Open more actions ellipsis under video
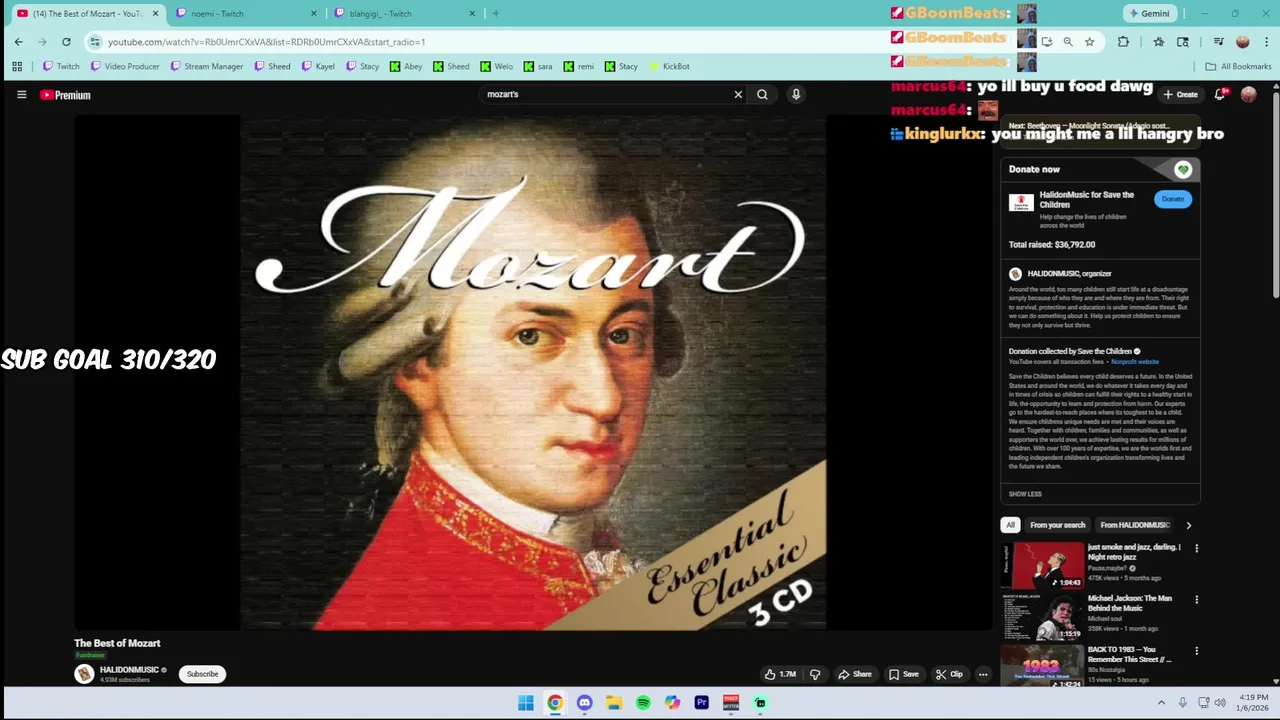This screenshot has height=720, width=1280. (983, 674)
